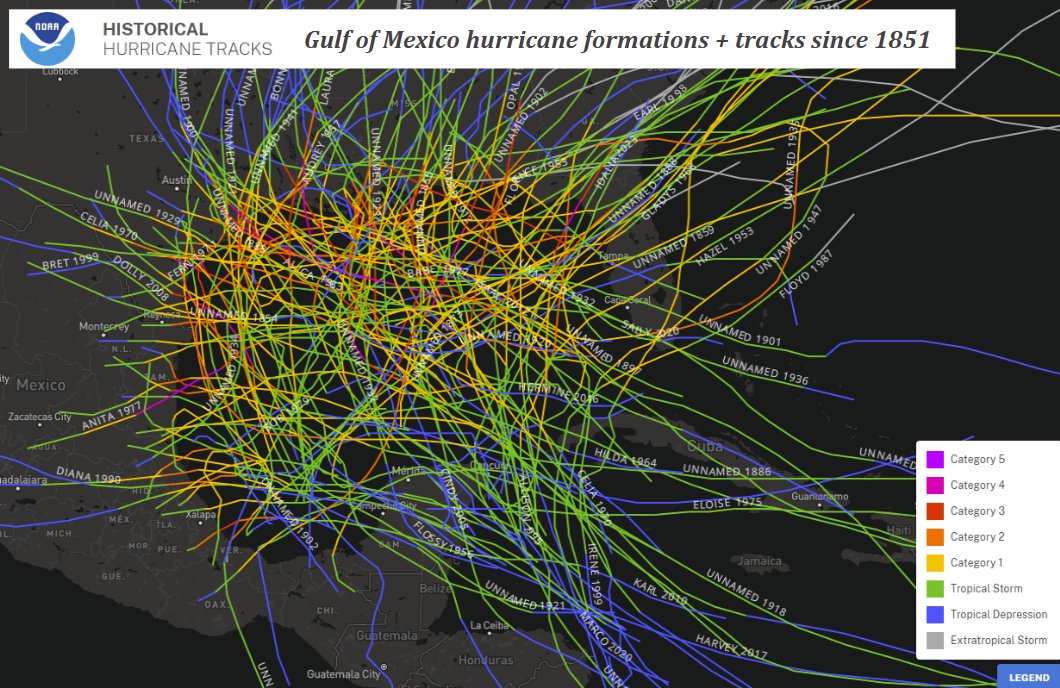Click the Guatemala City map label

tap(343, 673)
